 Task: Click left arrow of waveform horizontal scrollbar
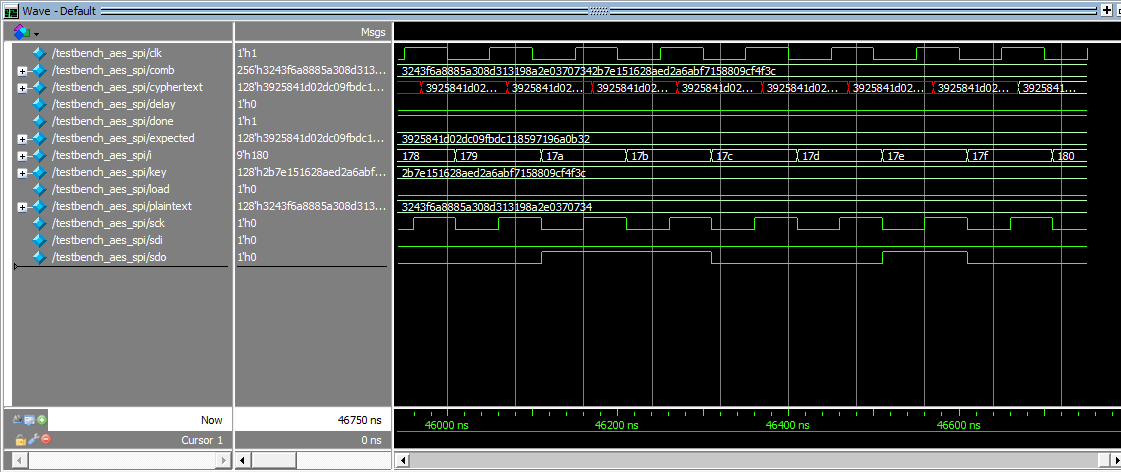pos(403,460)
